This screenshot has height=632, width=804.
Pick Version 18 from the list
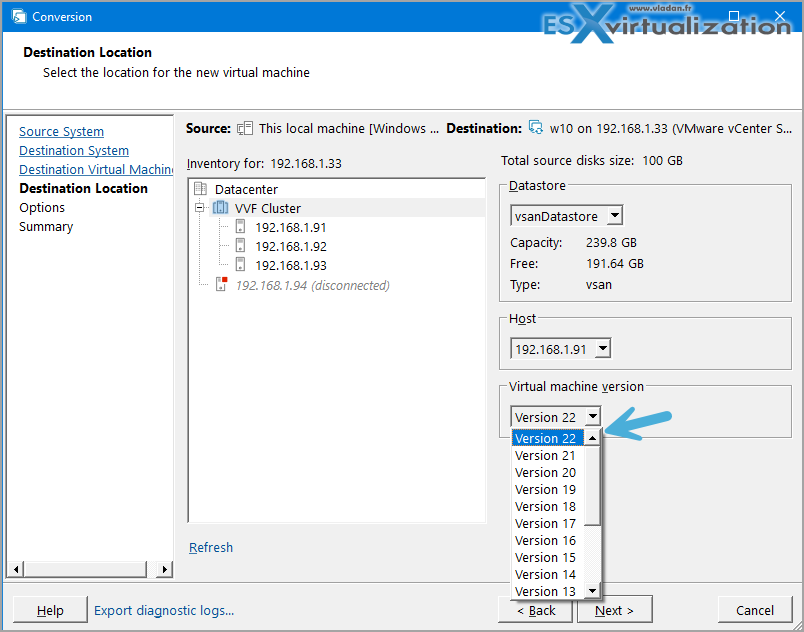548,506
